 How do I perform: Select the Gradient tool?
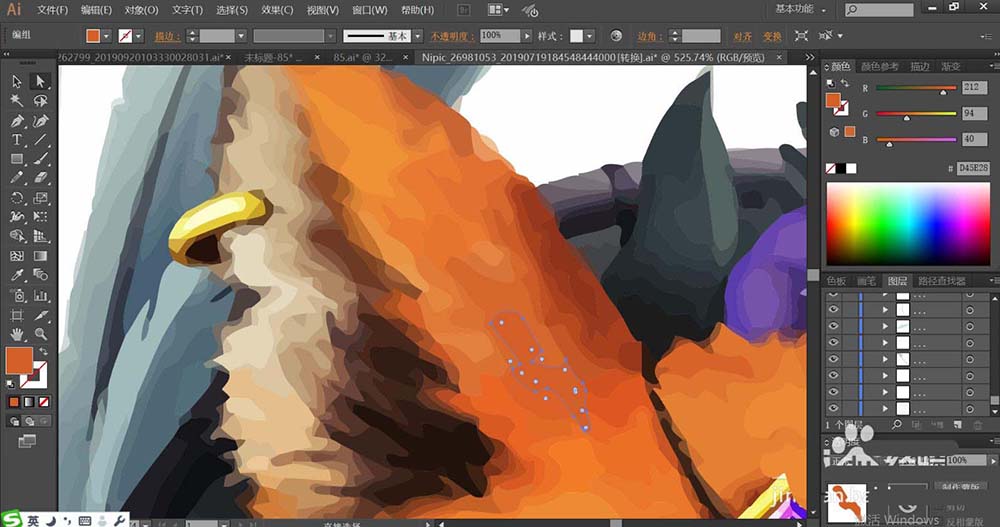click(x=40, y=256)
